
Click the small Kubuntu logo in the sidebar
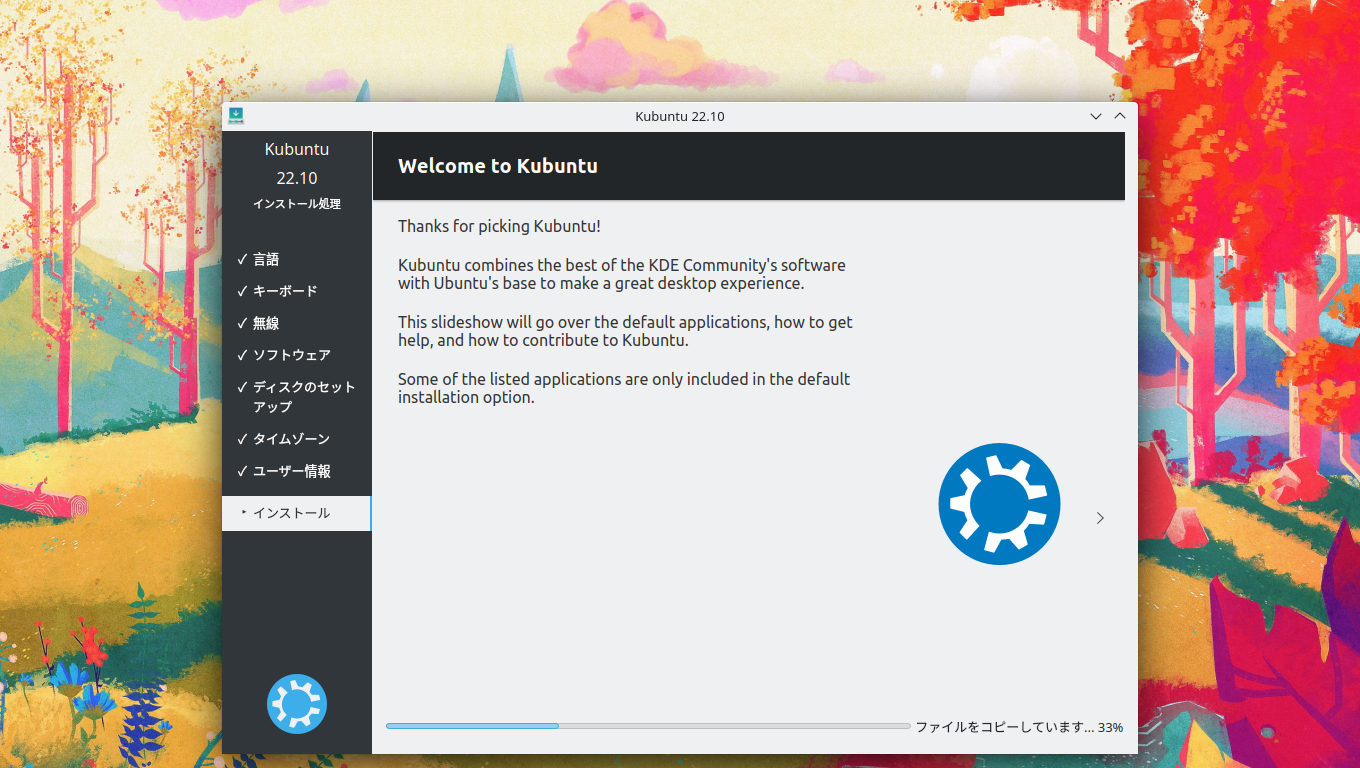tap(297, 704)
